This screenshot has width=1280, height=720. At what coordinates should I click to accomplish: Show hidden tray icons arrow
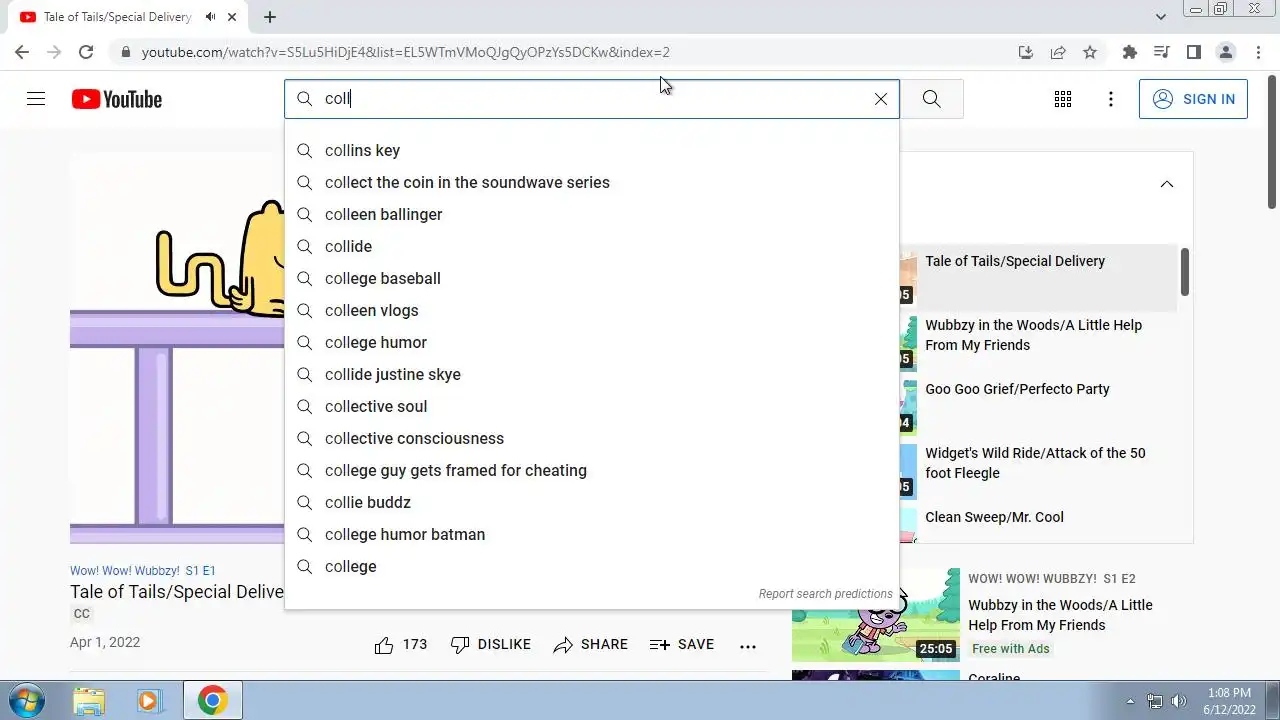pyautogui.click(x=1131, y=701)
